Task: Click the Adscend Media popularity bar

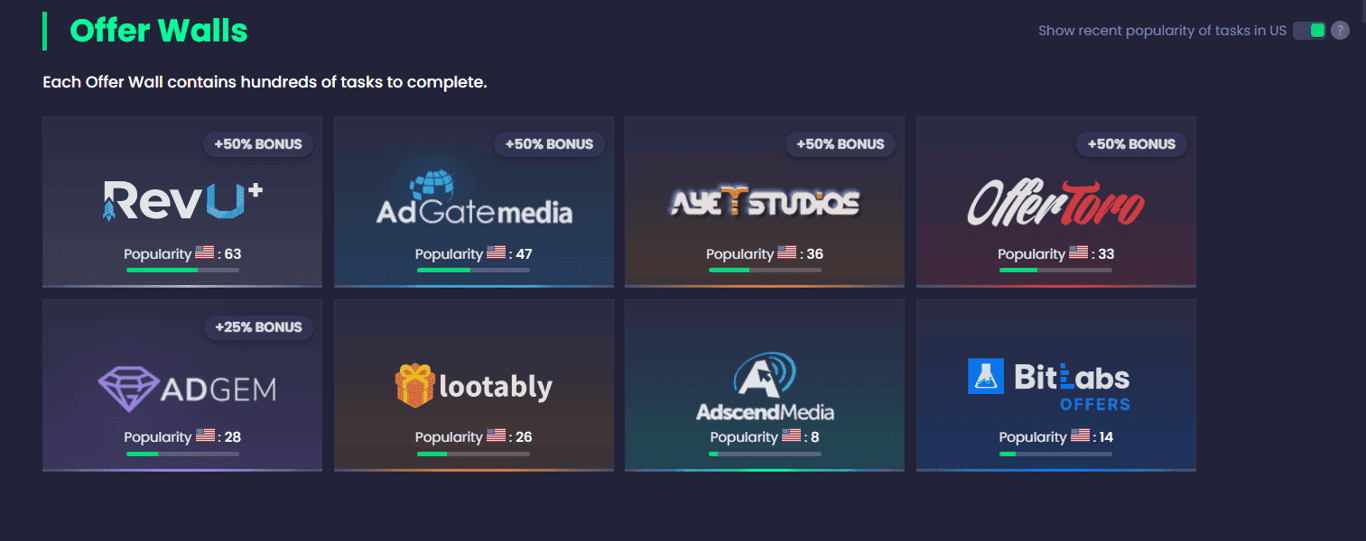Action: (765, 453)
